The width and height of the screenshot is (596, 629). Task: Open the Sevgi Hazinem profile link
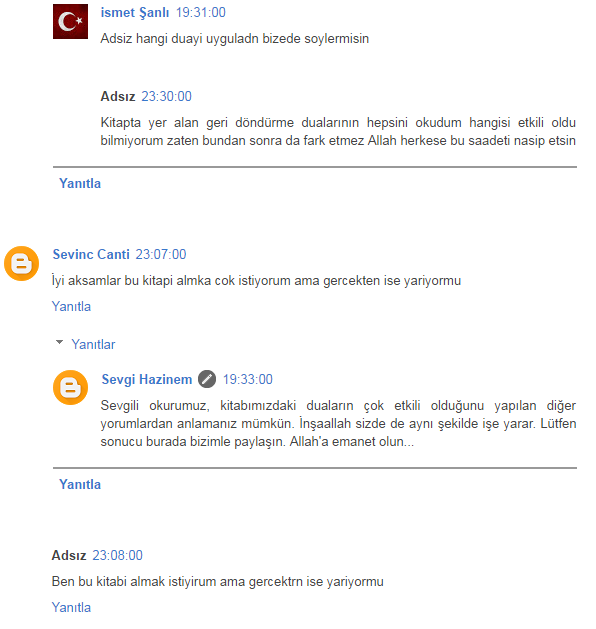[x=146, y=379]
